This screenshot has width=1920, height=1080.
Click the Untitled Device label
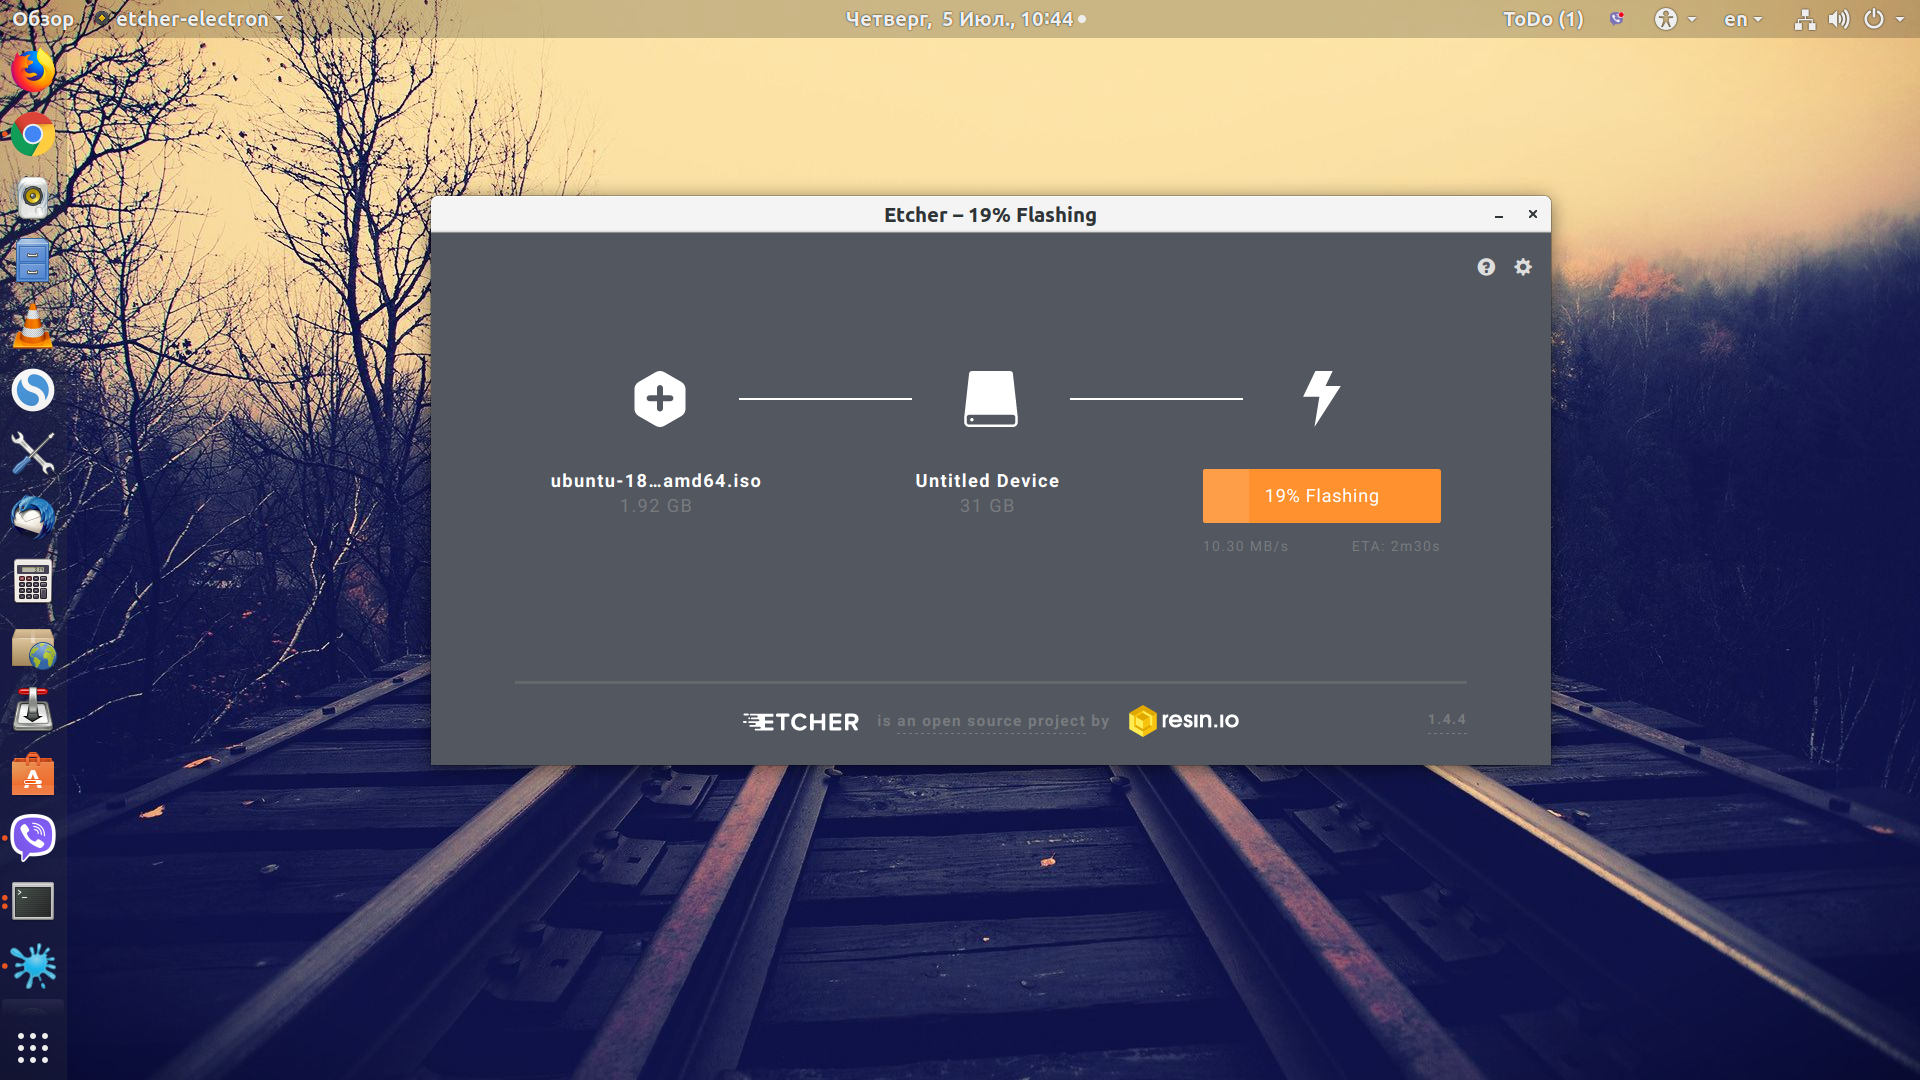click(x=987, y=481)
